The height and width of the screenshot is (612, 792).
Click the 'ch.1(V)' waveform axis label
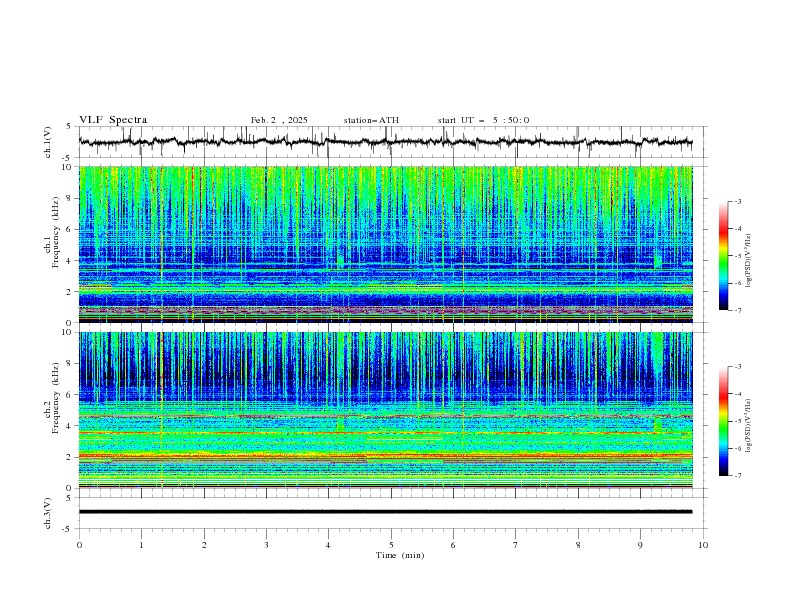click(48, 142)
